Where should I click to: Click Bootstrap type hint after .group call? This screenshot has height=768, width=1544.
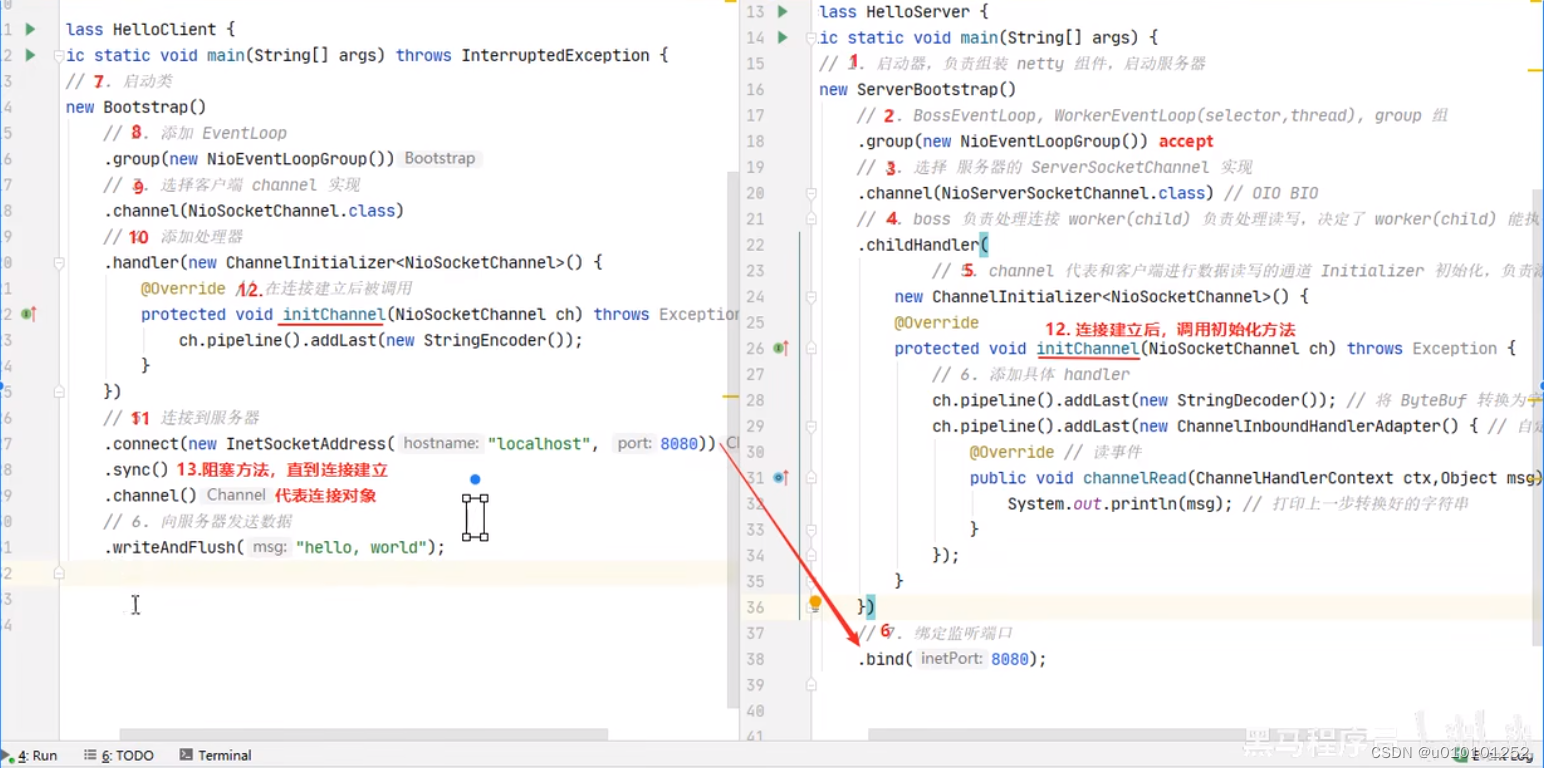(x=440, y=159)
